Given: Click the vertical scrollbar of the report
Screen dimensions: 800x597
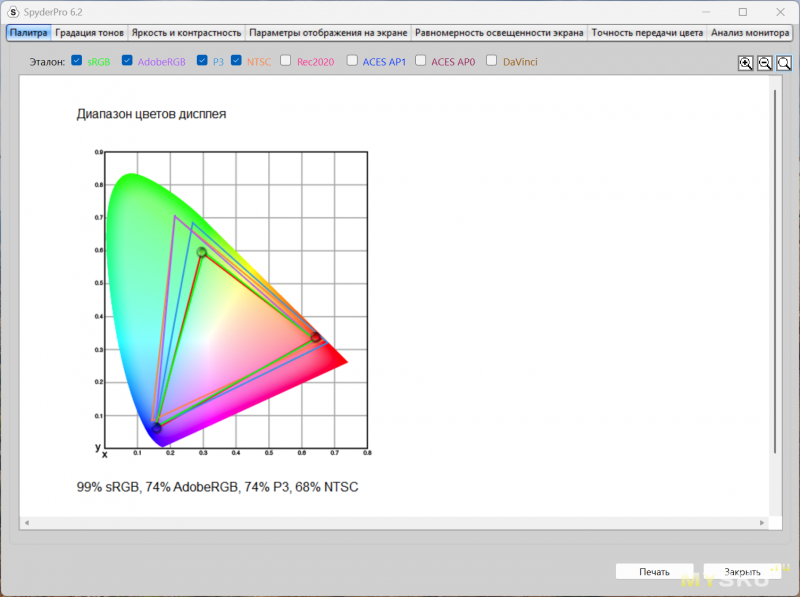Looking at the screenshot, I should [775, 270].
